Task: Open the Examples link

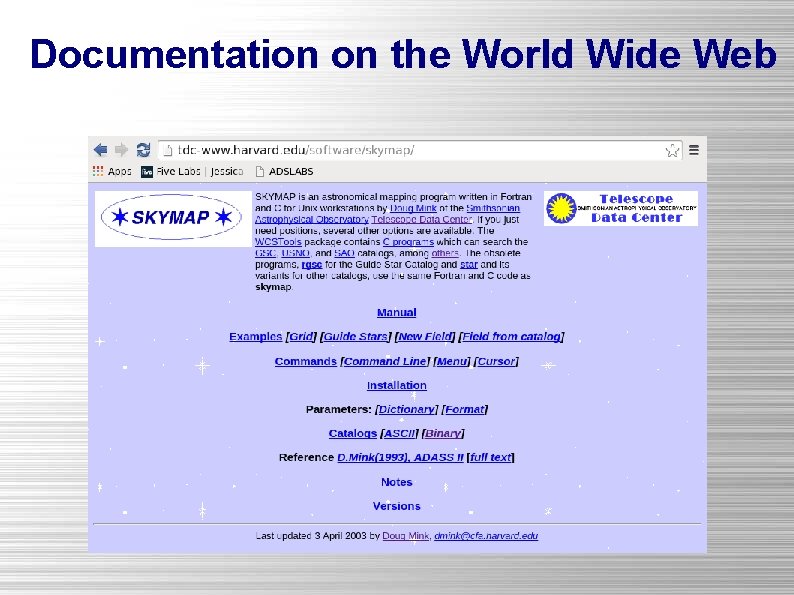Action: (255, 337)
